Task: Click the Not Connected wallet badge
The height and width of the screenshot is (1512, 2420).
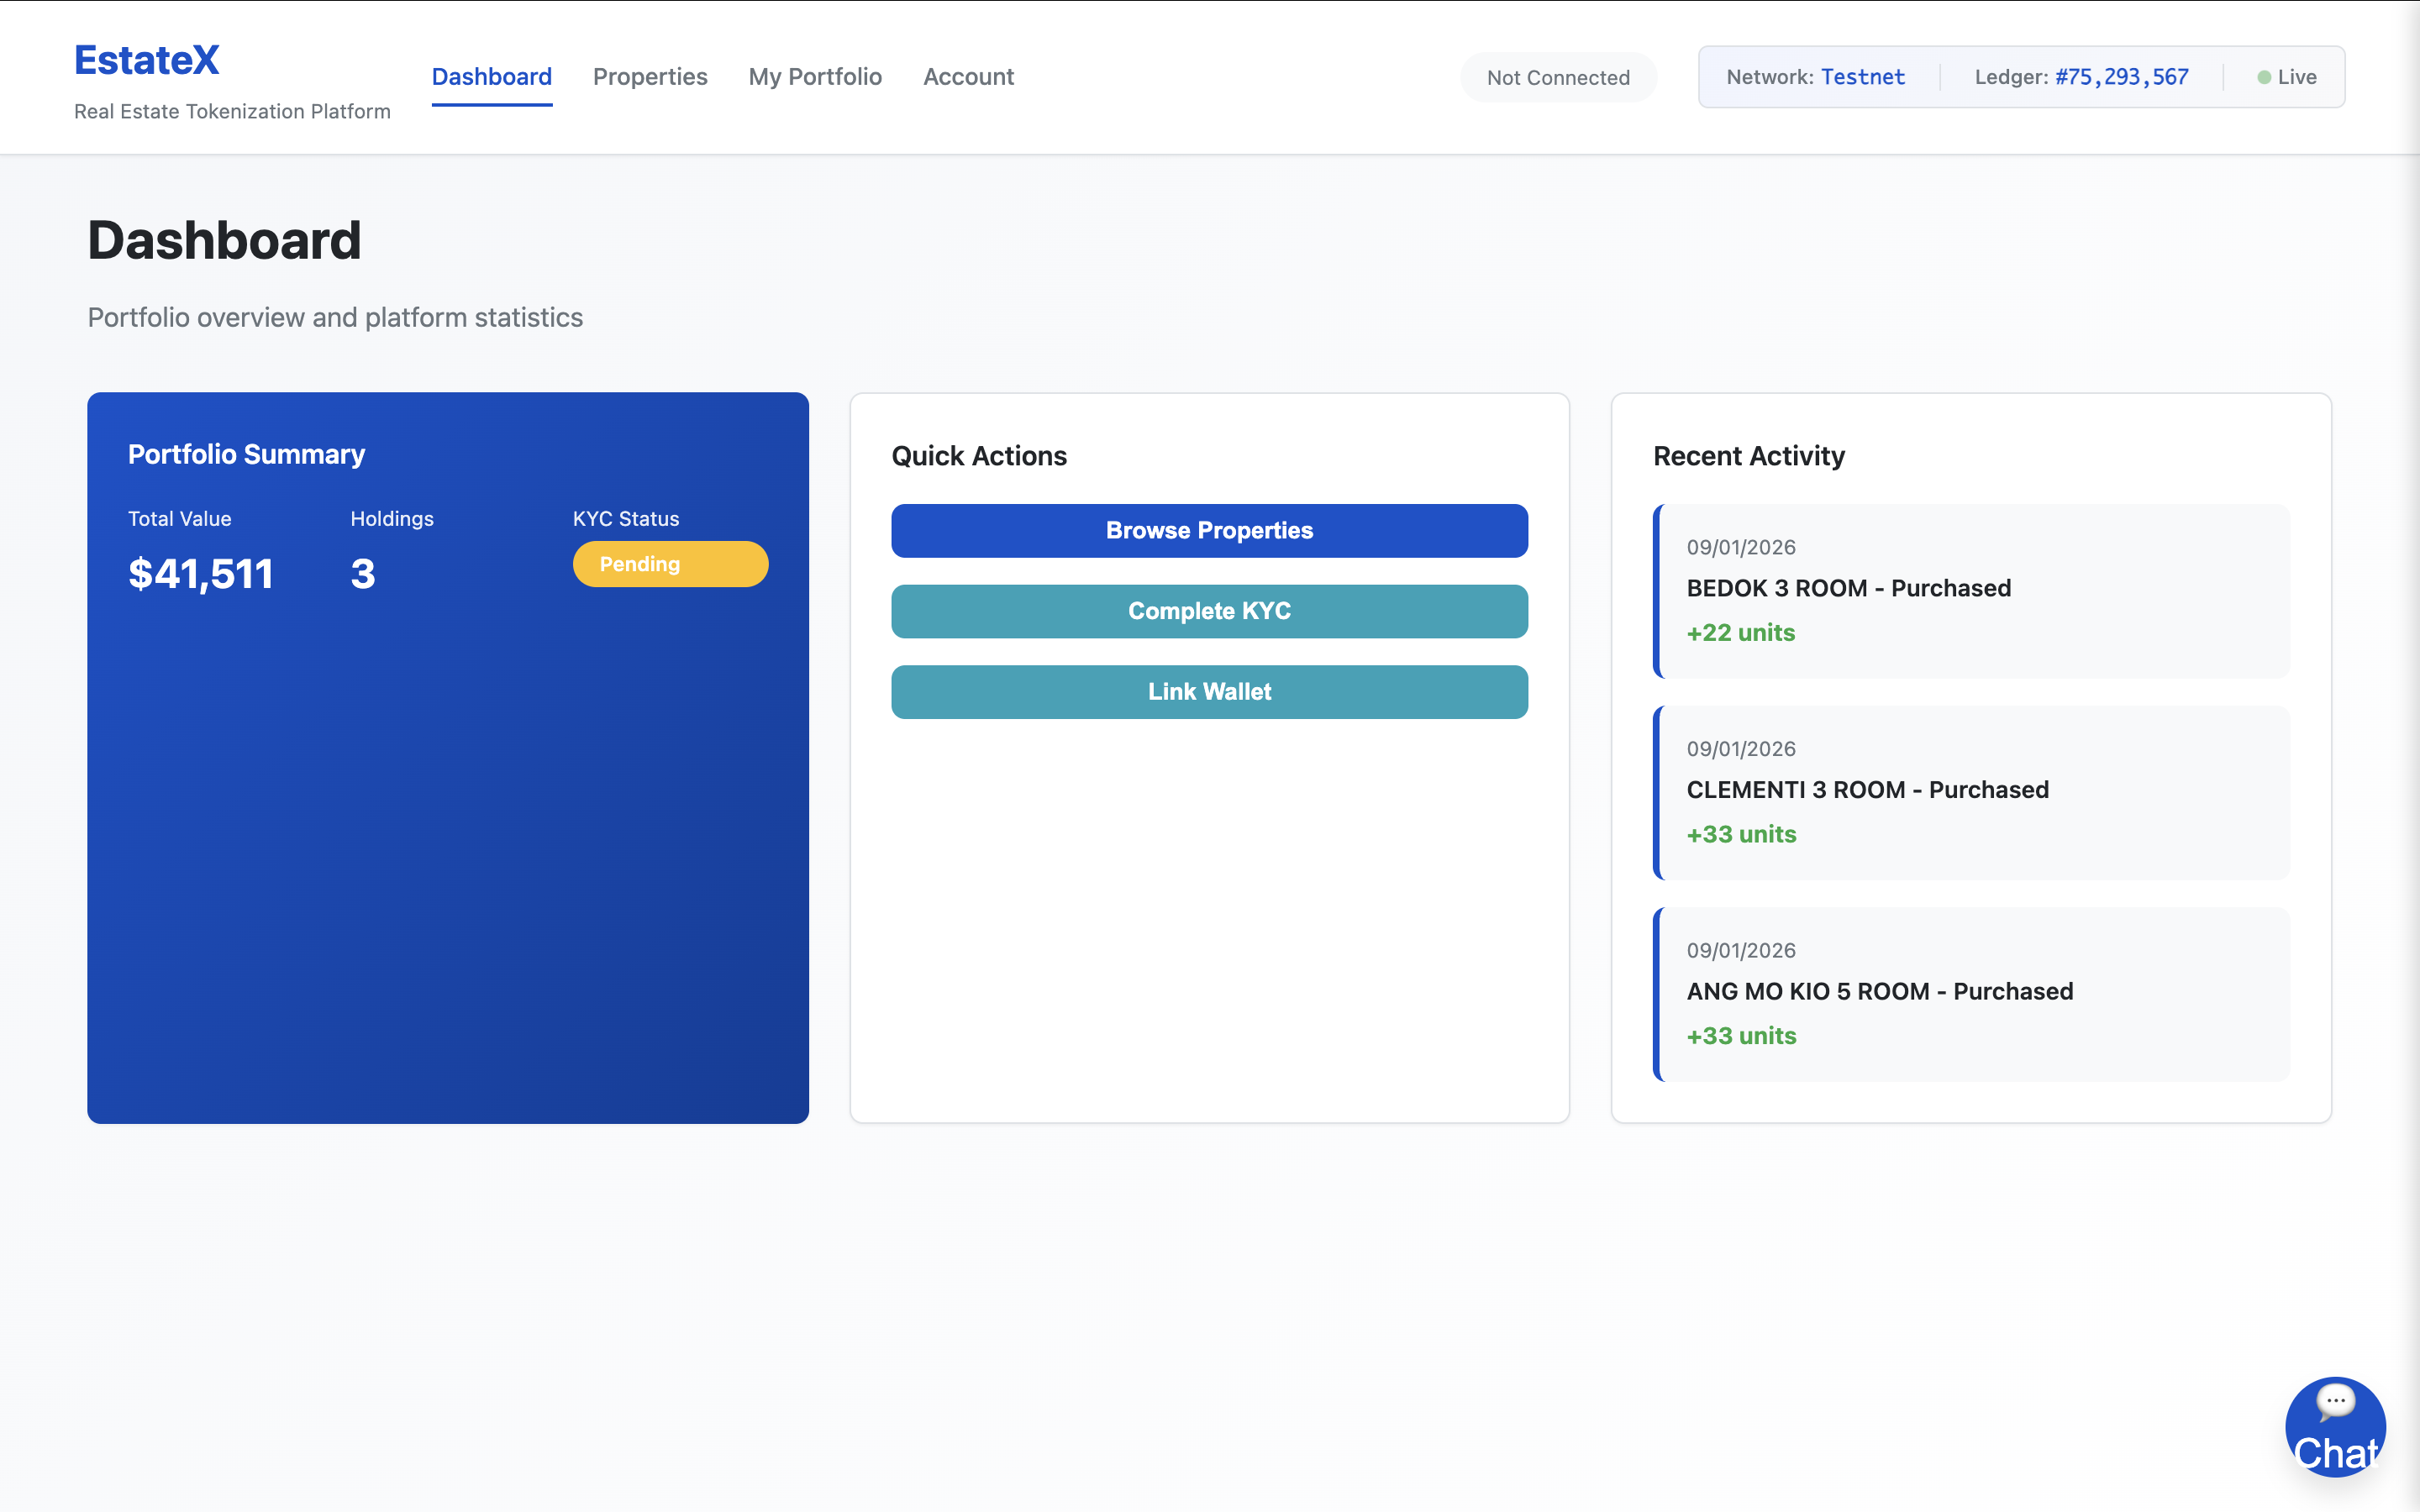Action: (x=1557, y=78)
